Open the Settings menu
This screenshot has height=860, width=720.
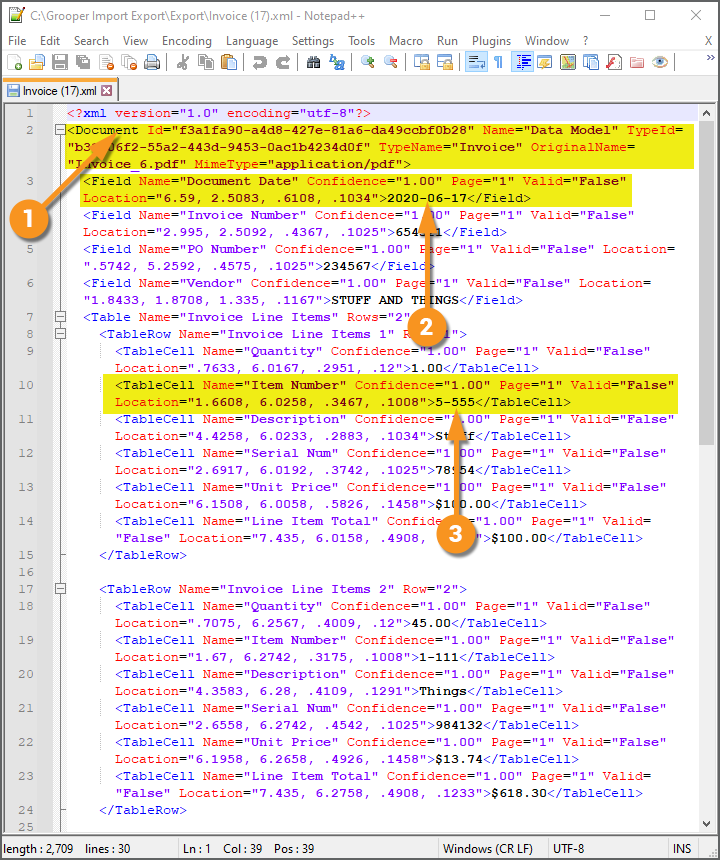tap(313, 41)
